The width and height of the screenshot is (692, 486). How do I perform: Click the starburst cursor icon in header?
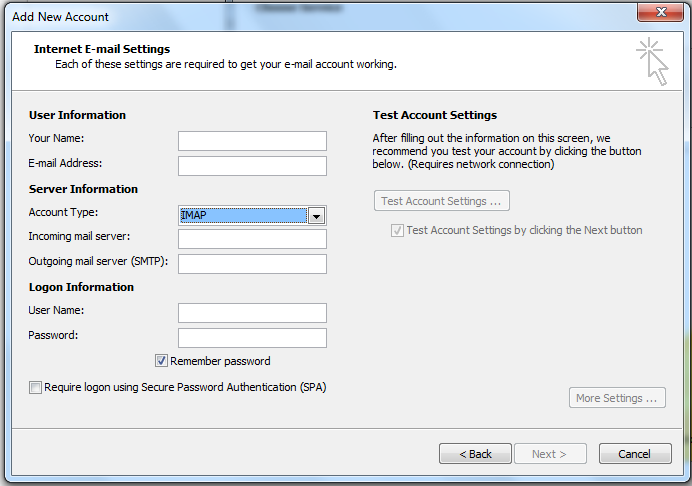tap(652, 60)
